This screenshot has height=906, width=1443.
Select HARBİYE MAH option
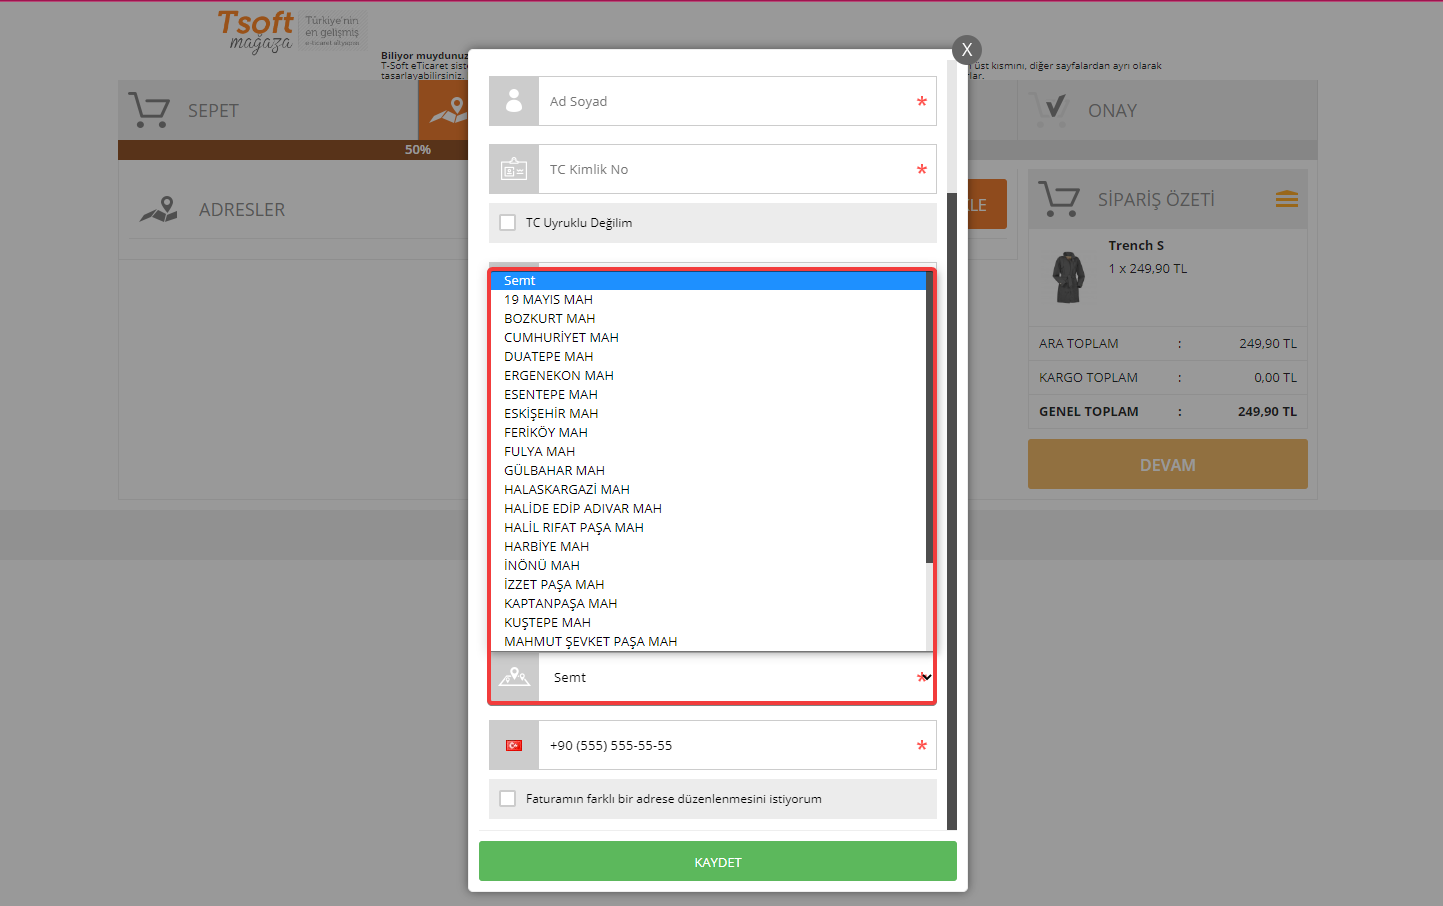click(709, 547)
